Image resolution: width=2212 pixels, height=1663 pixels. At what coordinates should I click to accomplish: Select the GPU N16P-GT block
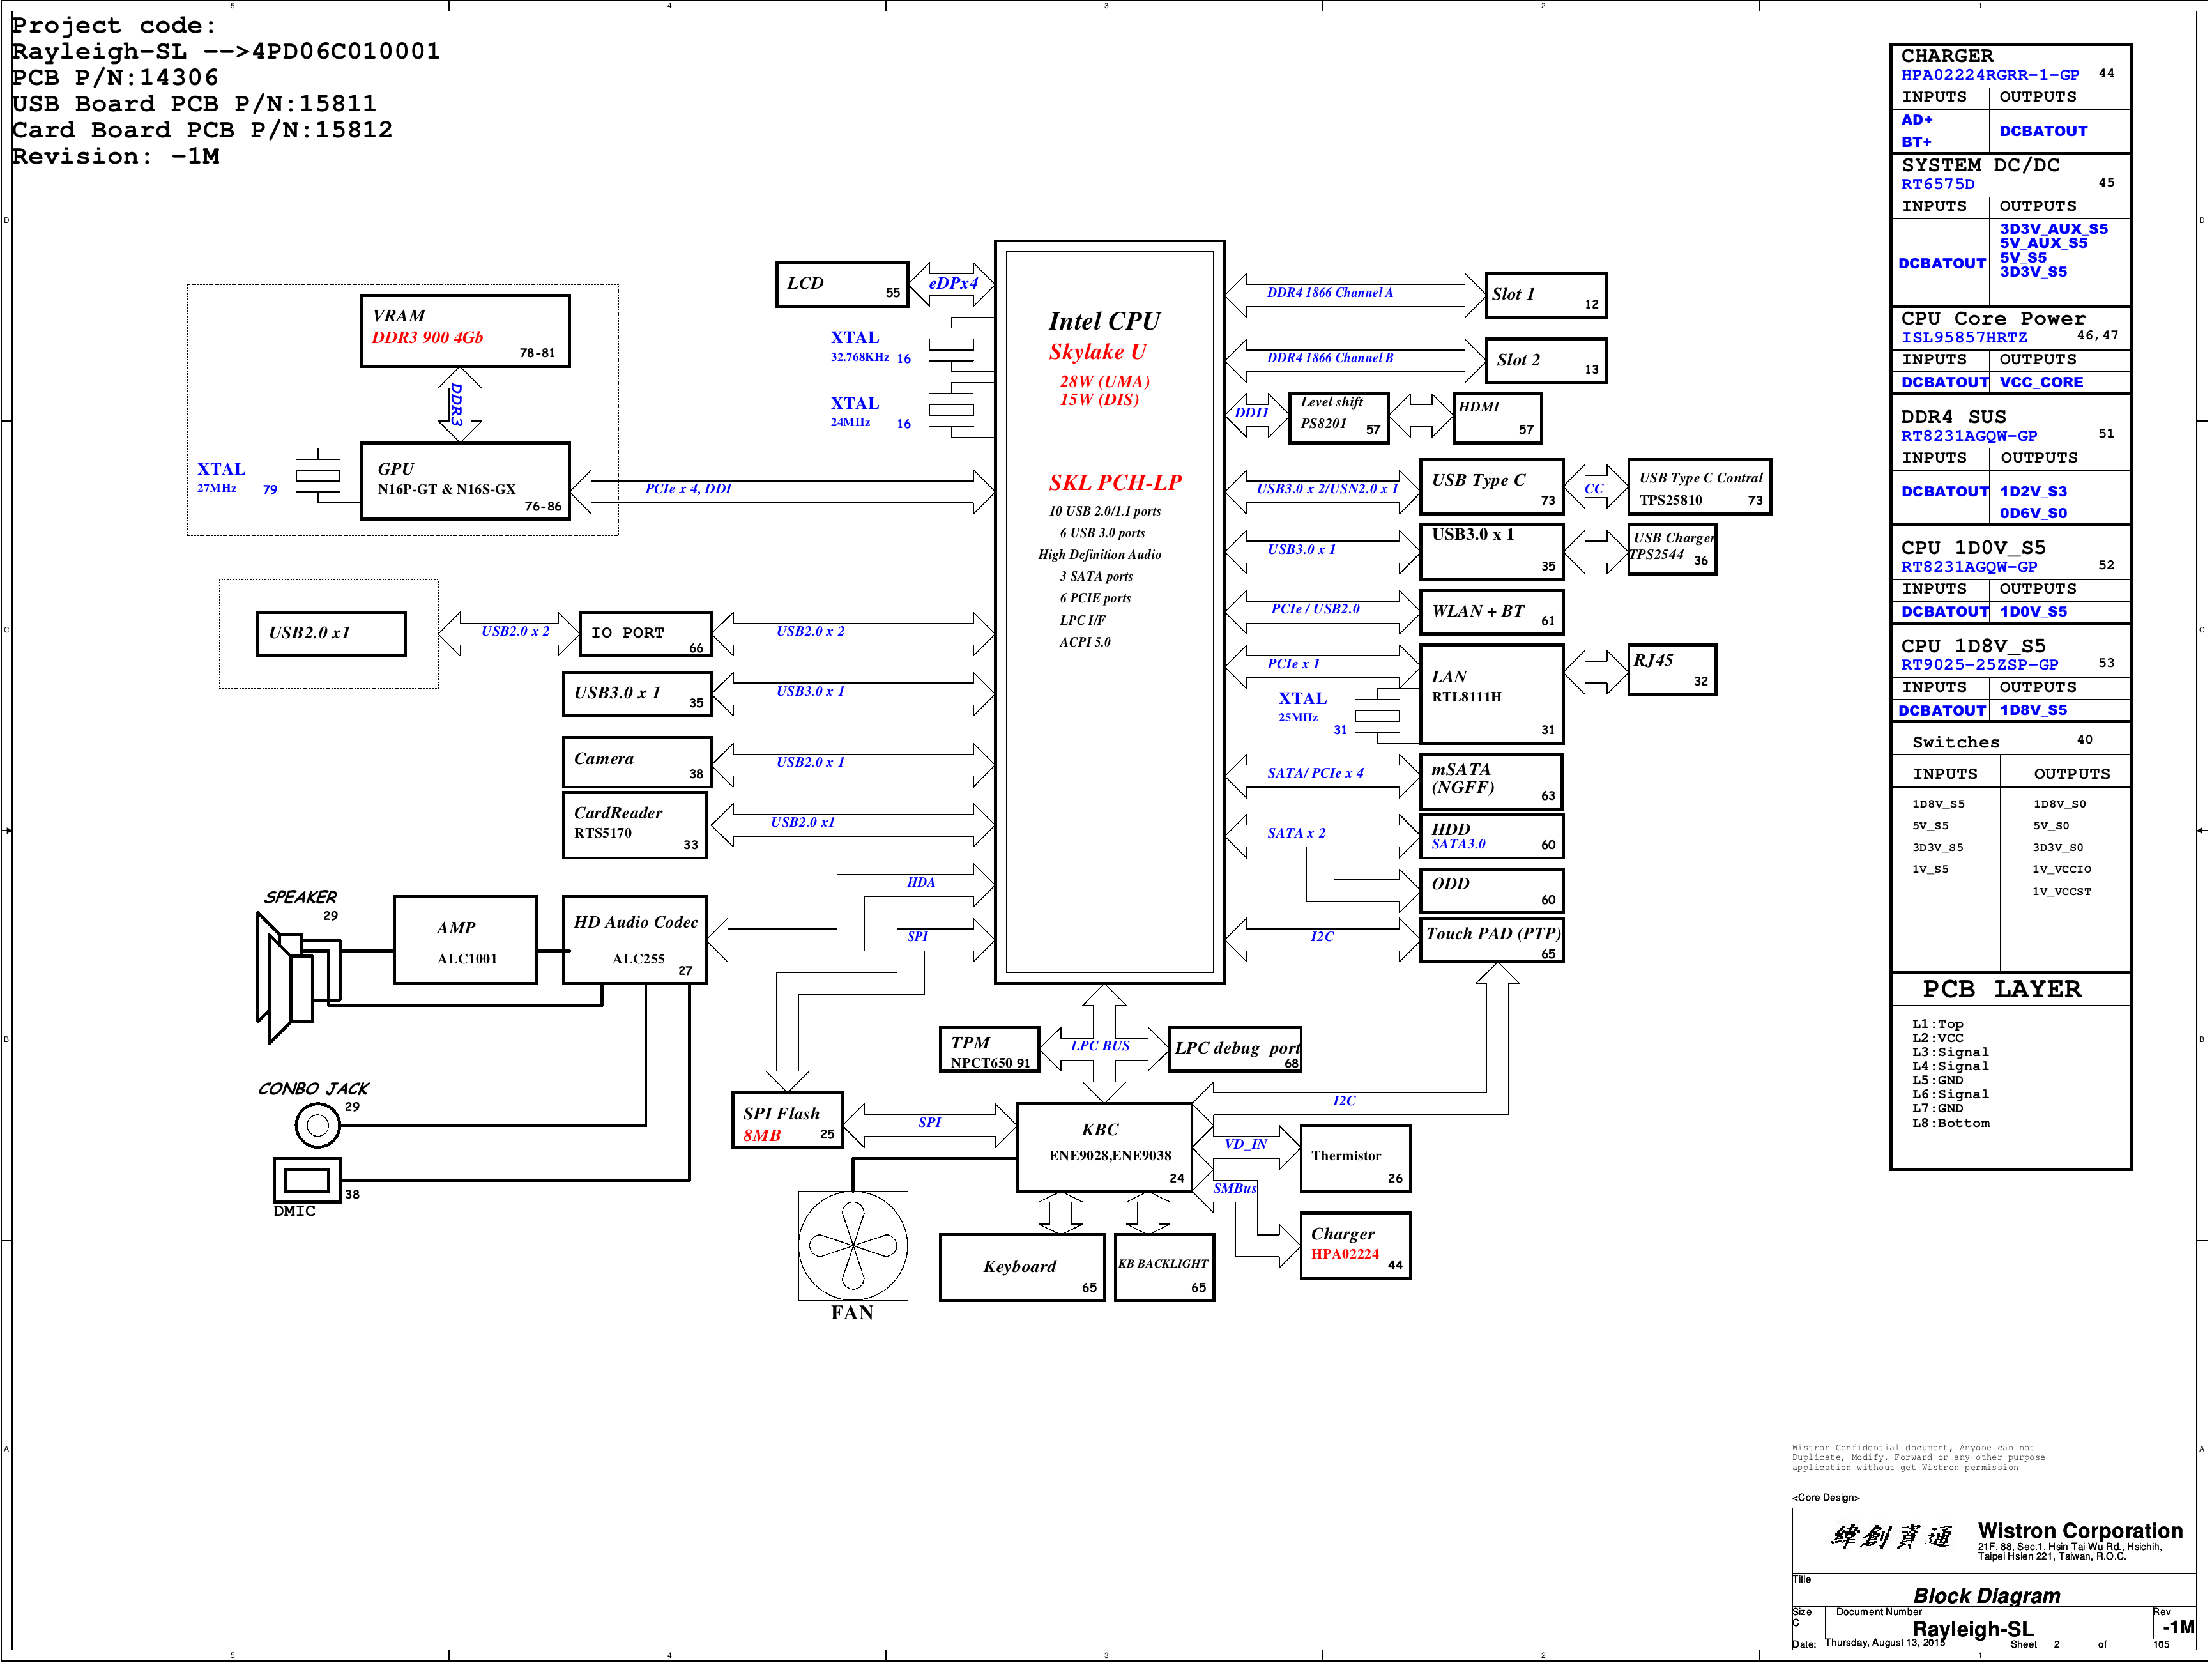[465, 481]
